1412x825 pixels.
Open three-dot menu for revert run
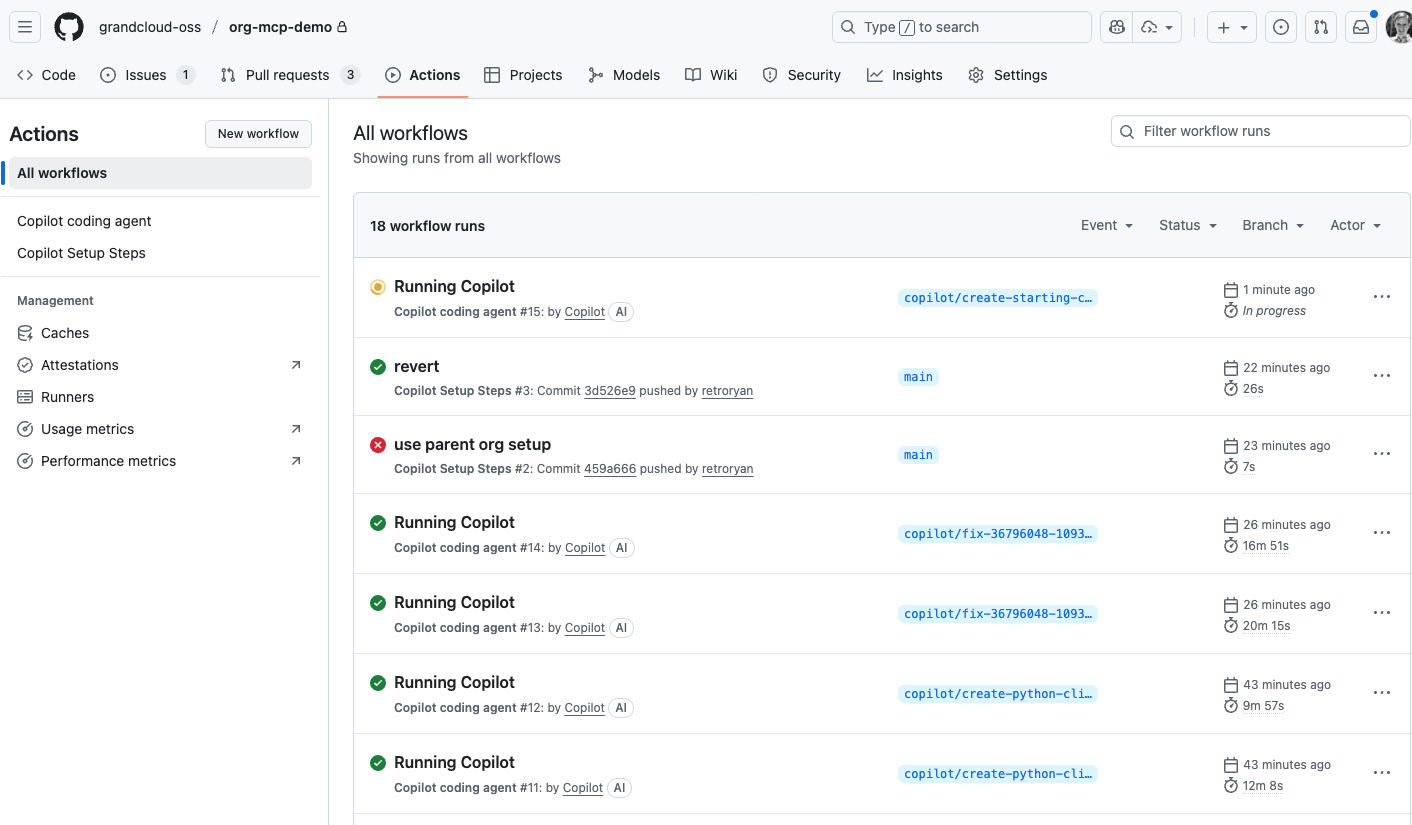pos(1382,376)
